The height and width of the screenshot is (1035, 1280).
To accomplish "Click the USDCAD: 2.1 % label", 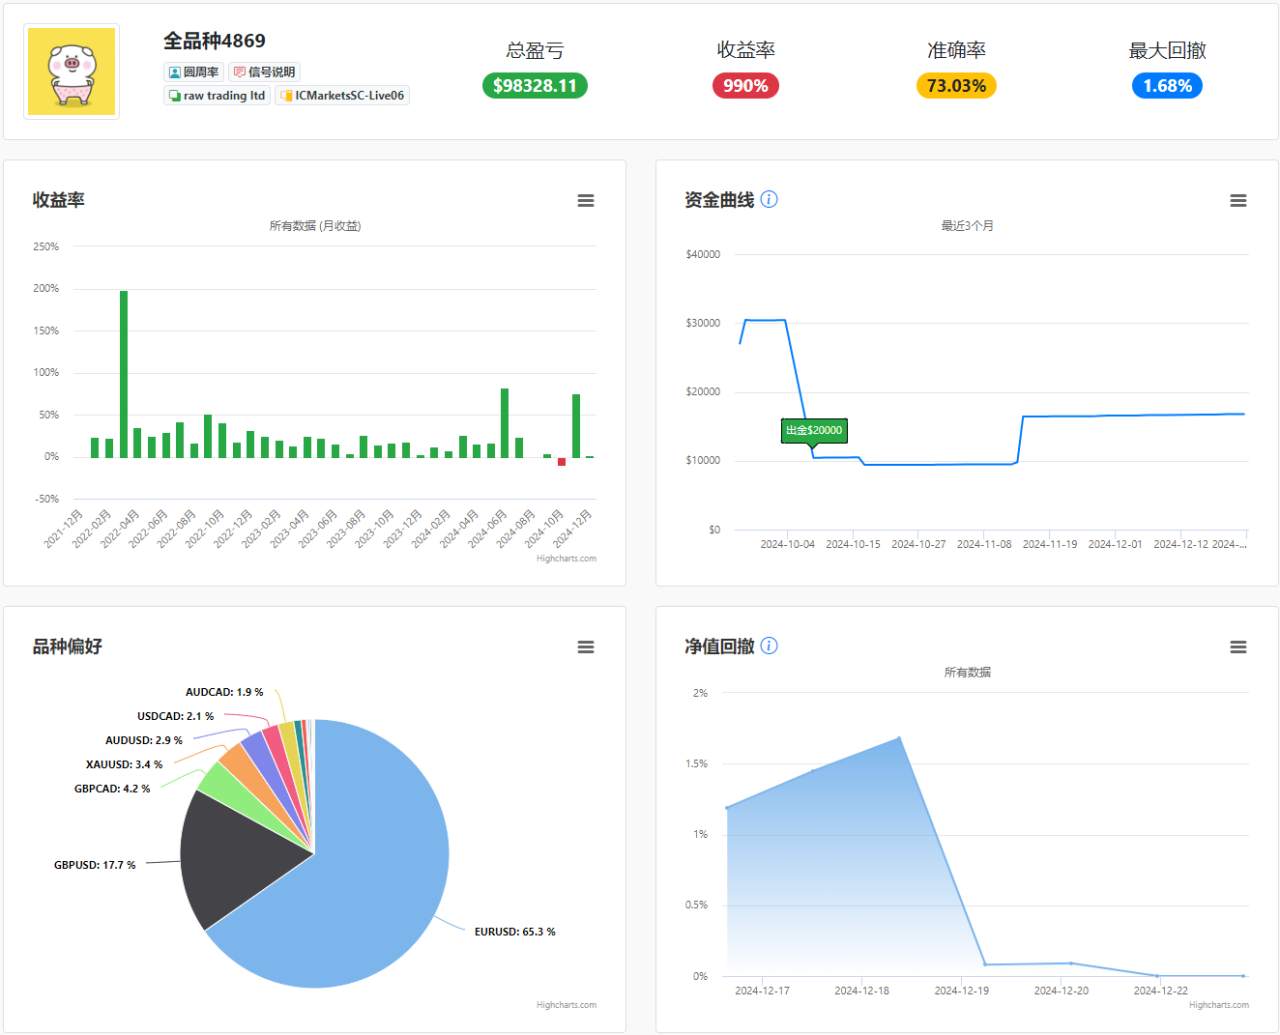I will pos(175,716).
